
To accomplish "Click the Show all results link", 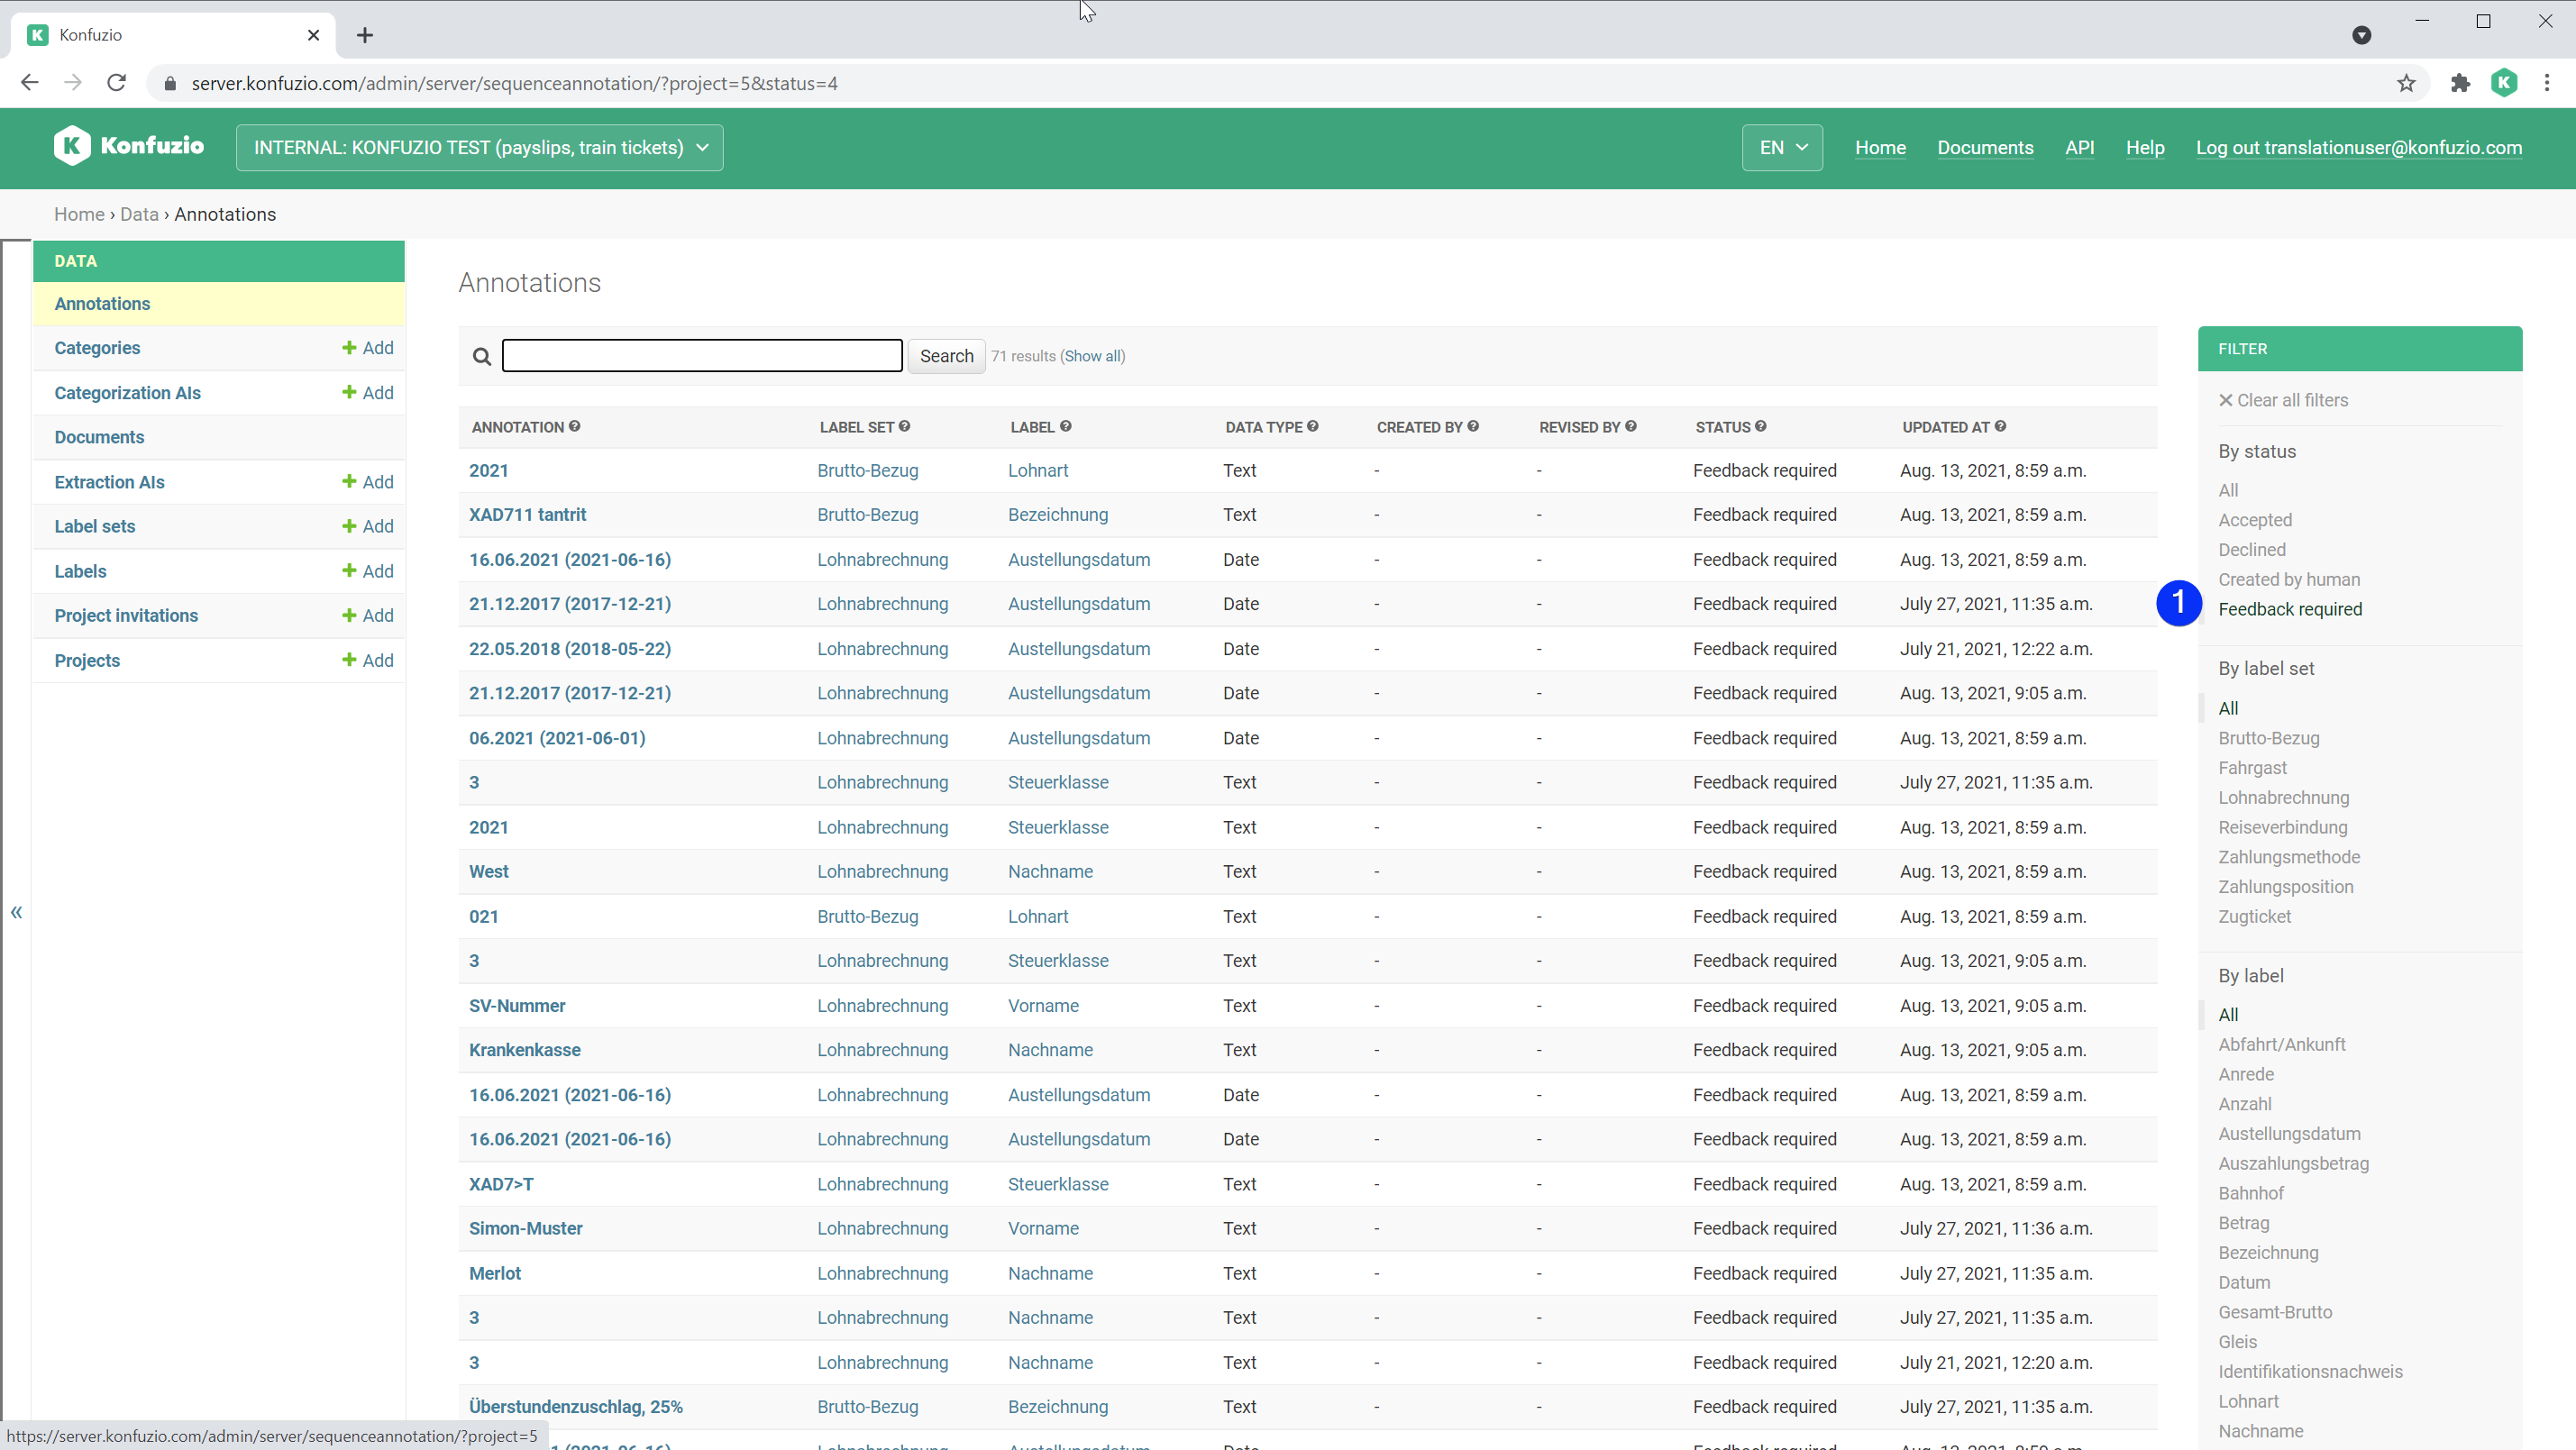I will coord(1093,356).
